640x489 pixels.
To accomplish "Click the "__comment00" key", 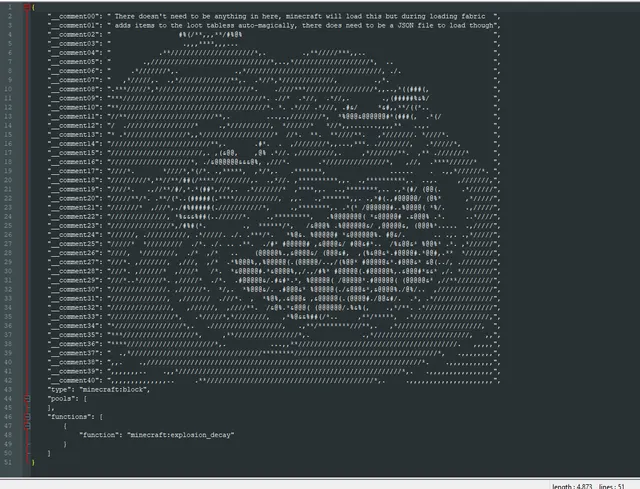I will click(73, 16).
